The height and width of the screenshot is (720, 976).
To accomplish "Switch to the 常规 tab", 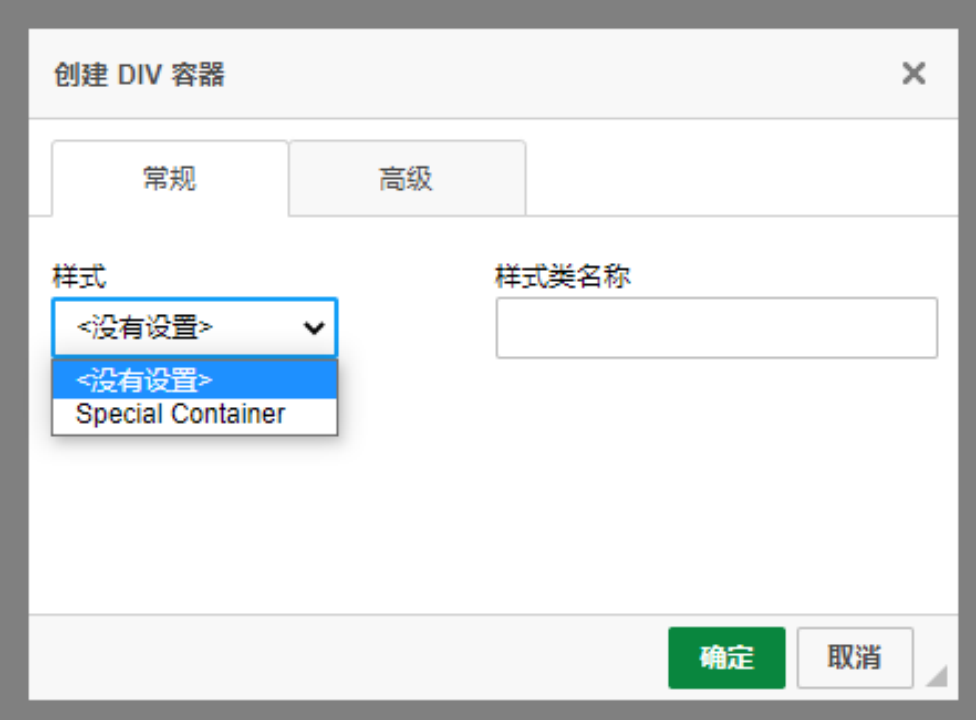I will tap(170, 179).
